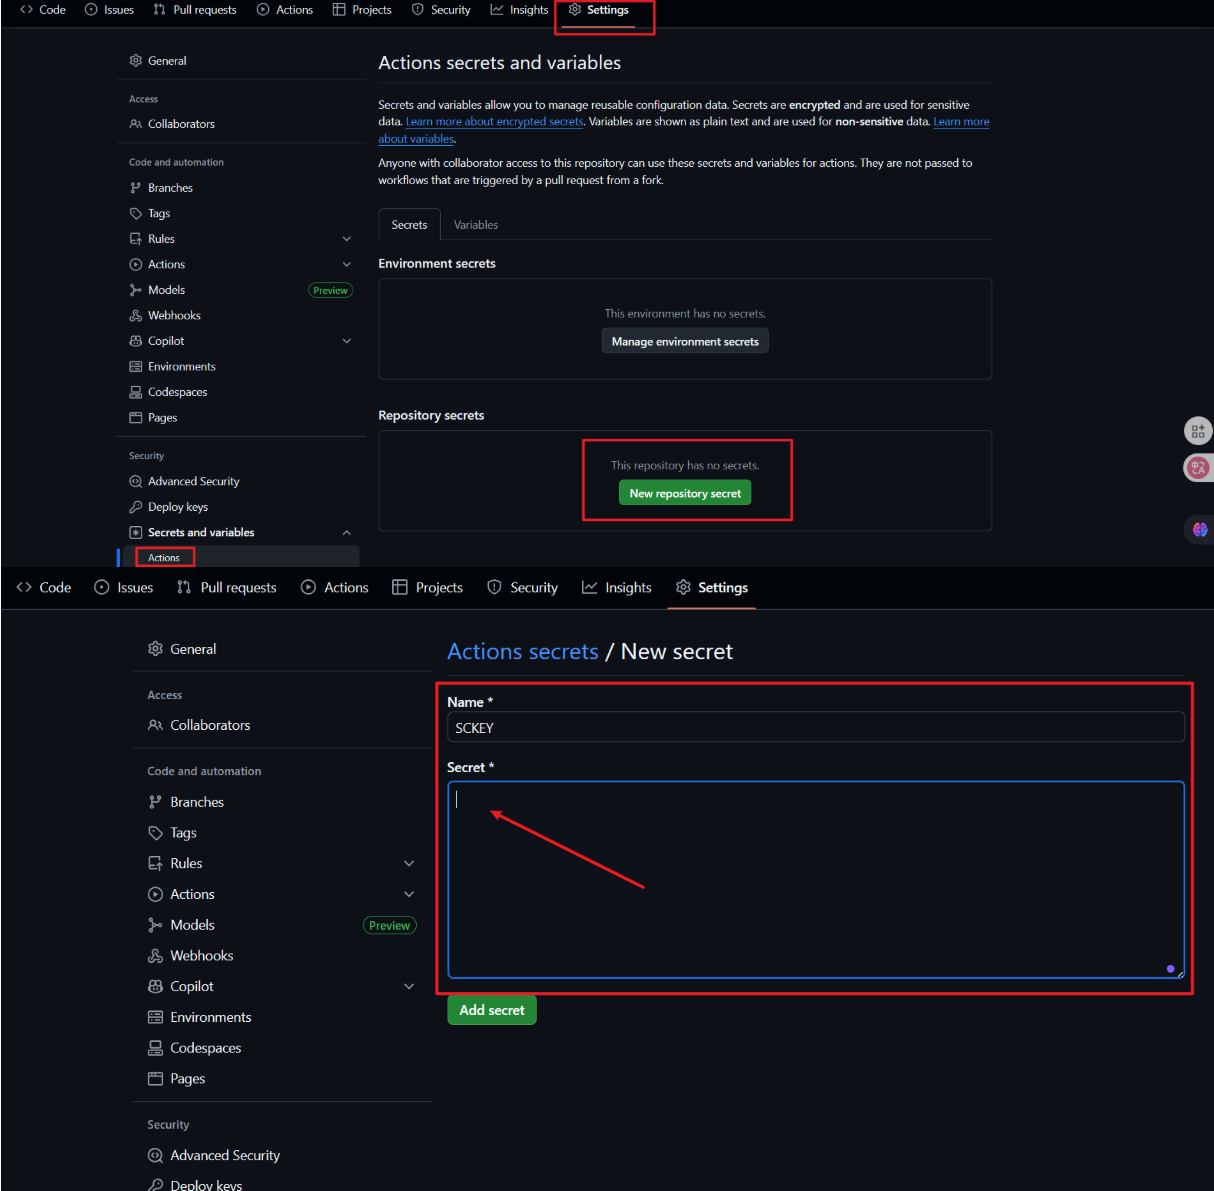The image size is (1214, 1191).
Task: Expand Actions chevron in upper sidebar
Action: (347, 264)
